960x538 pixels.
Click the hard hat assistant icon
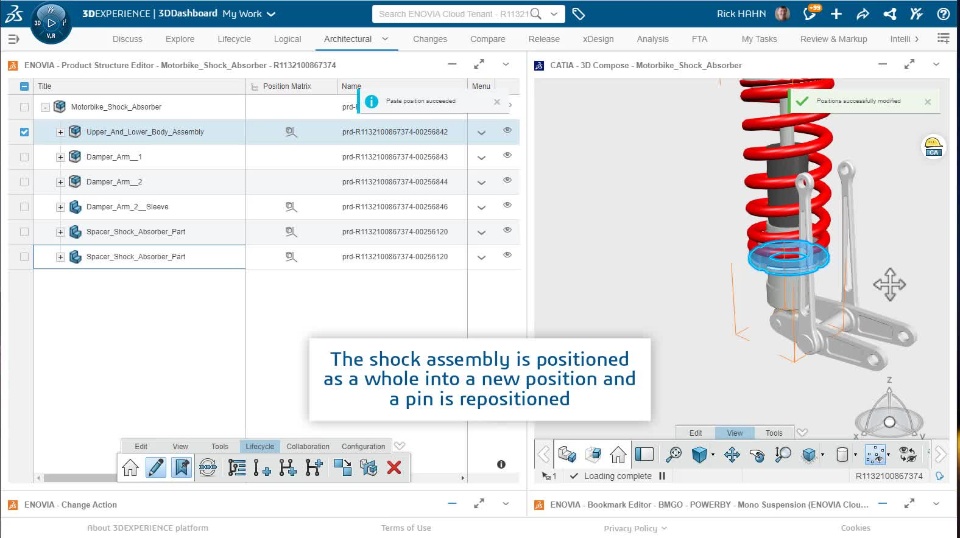(933, 147)
